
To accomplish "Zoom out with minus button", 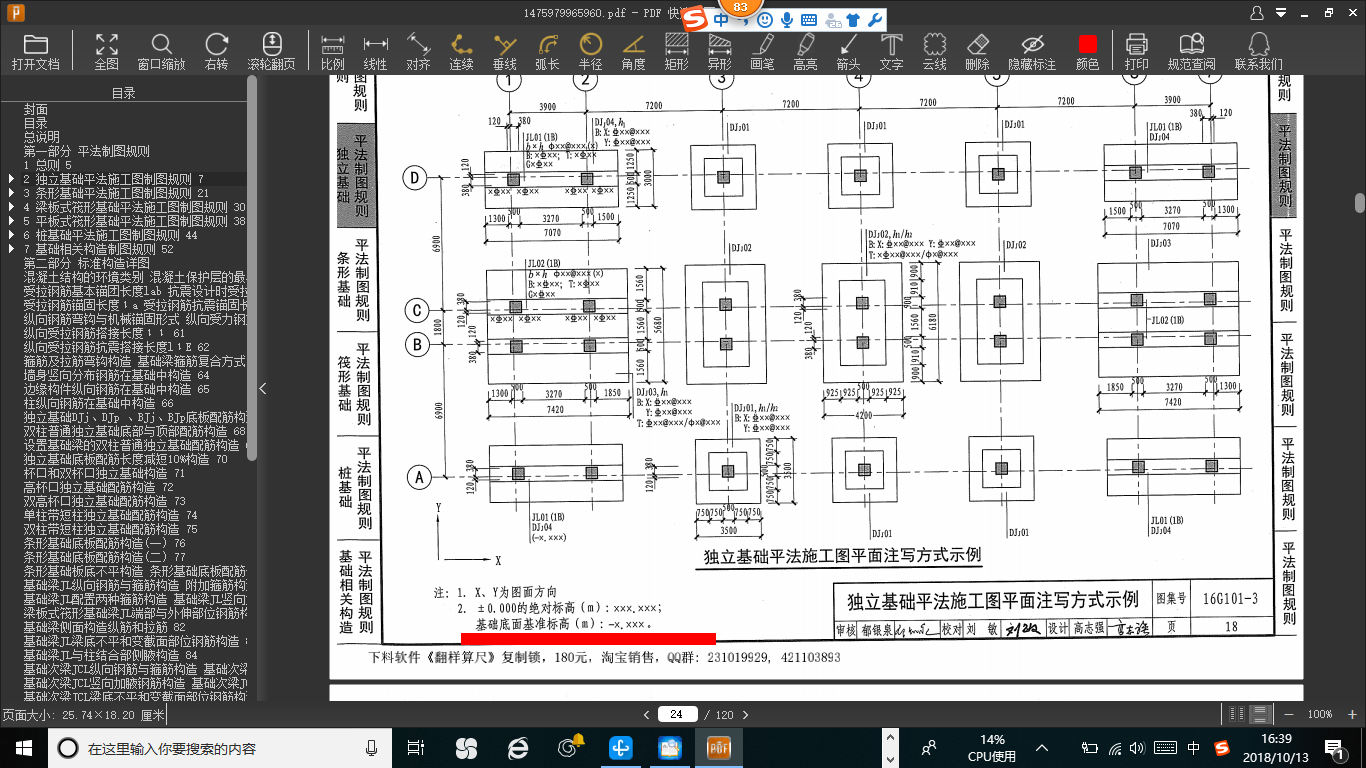I will pyautogui.click(x=1288, y=714).
